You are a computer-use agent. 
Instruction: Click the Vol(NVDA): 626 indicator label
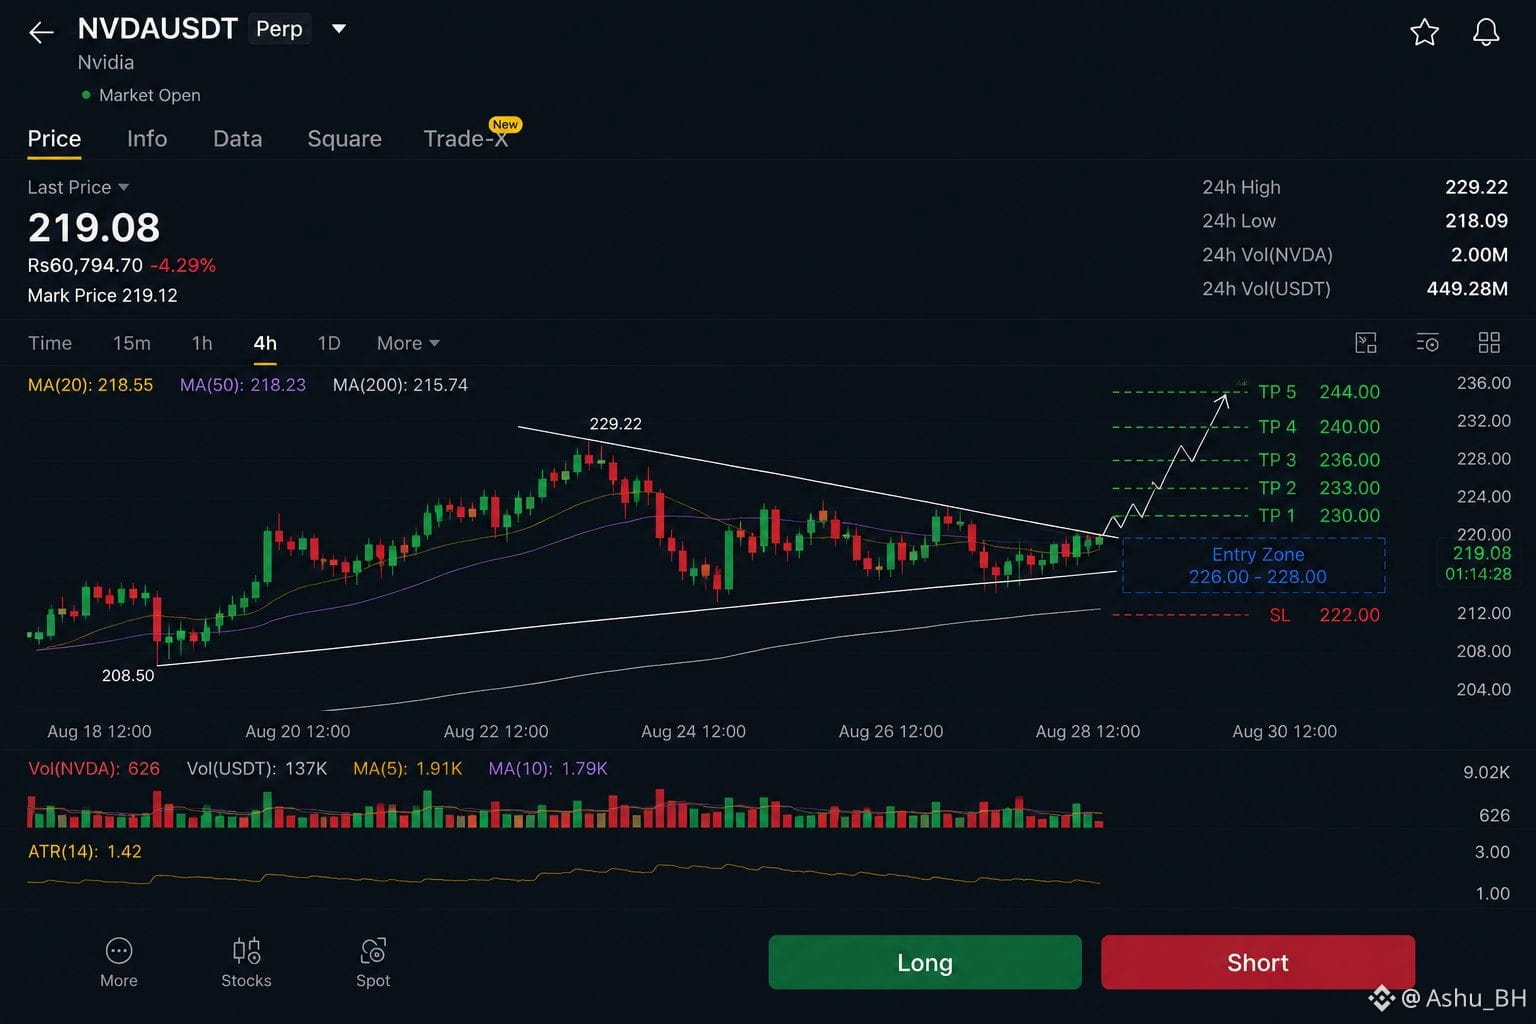(94, 769)
